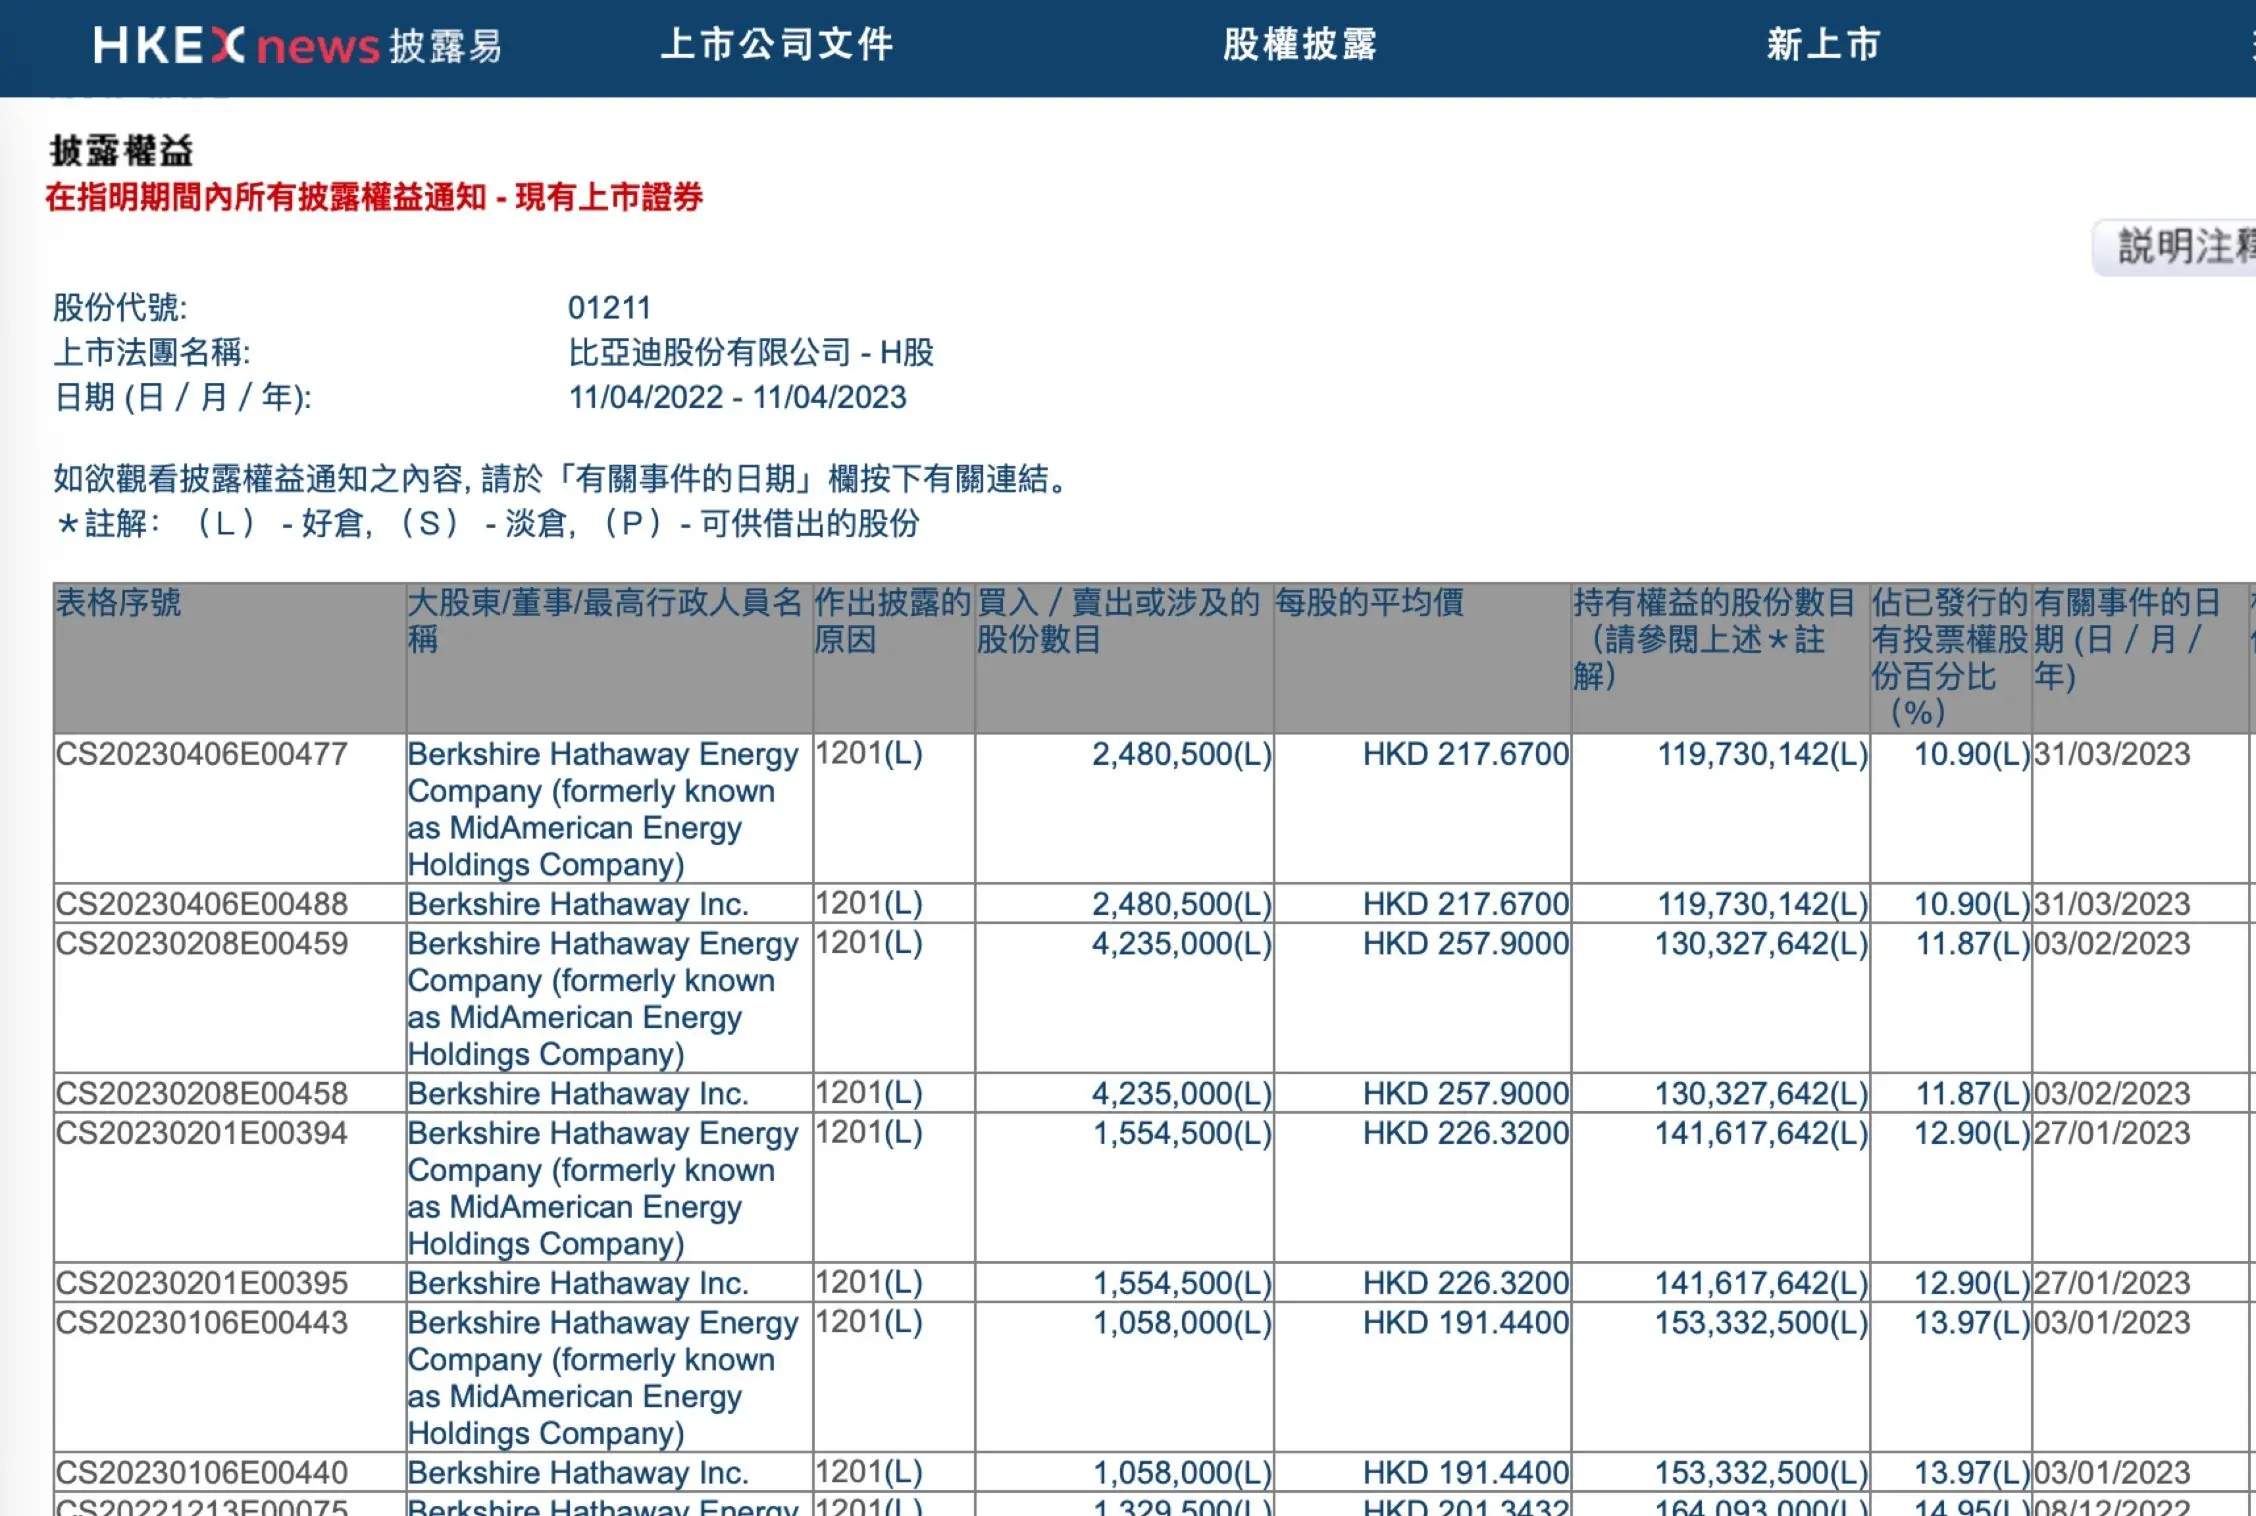
Task: Click the HKEXnews 披露易 logo
Action: 298,45
